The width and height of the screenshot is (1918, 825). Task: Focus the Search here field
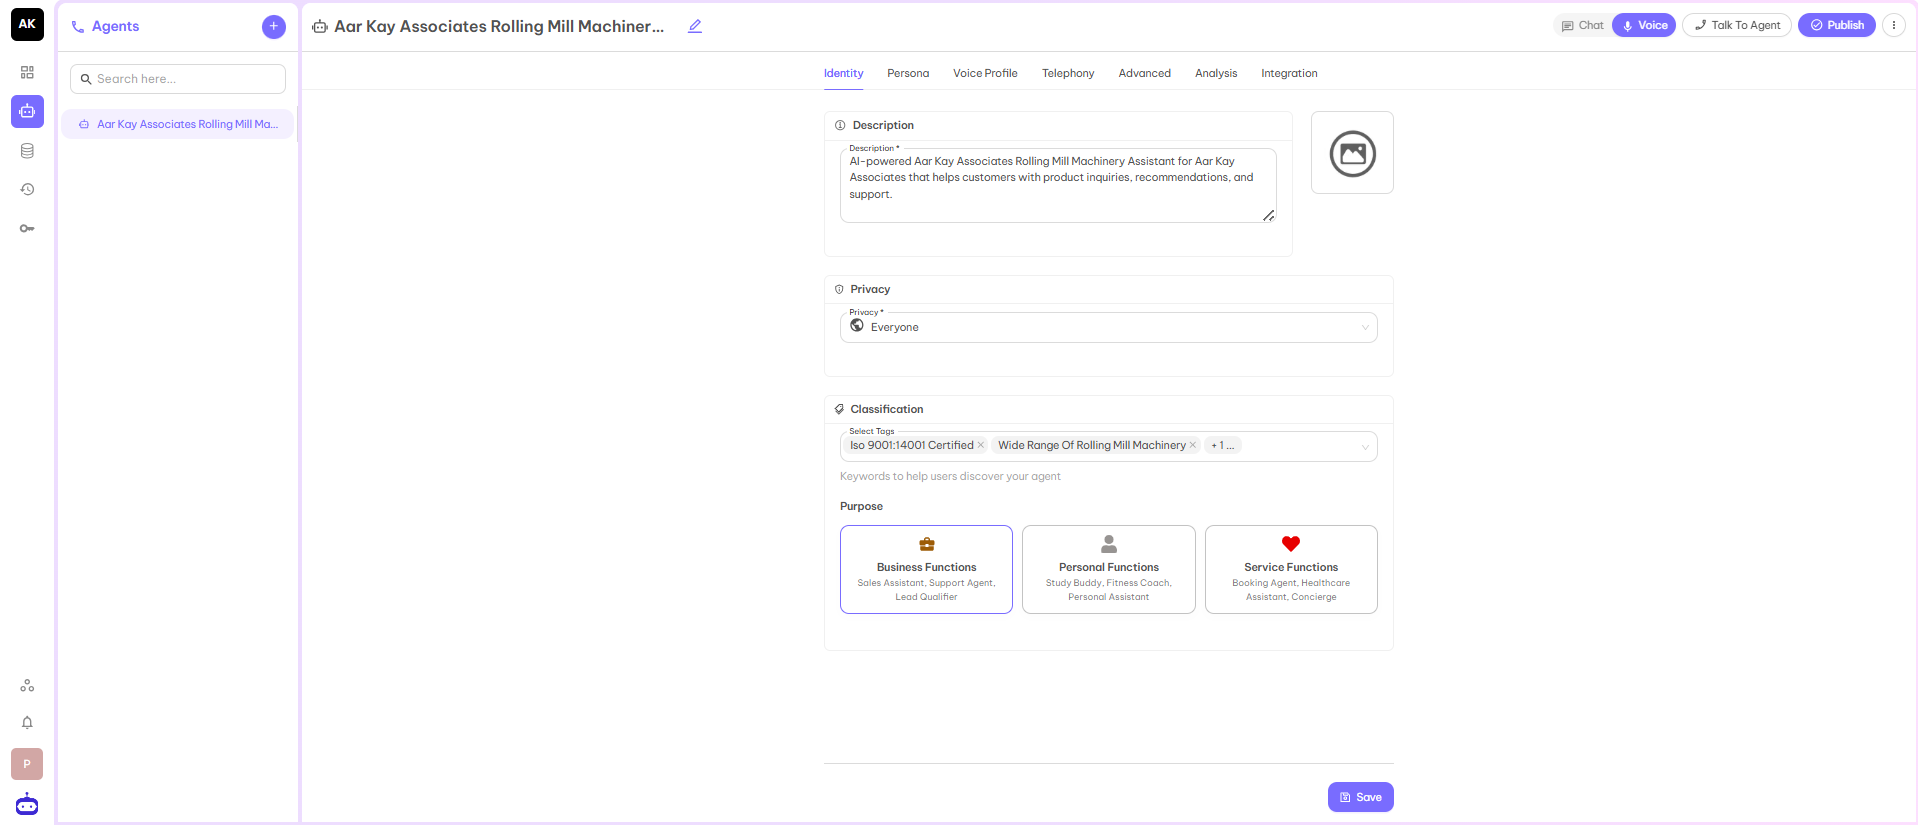pos(178,79)
